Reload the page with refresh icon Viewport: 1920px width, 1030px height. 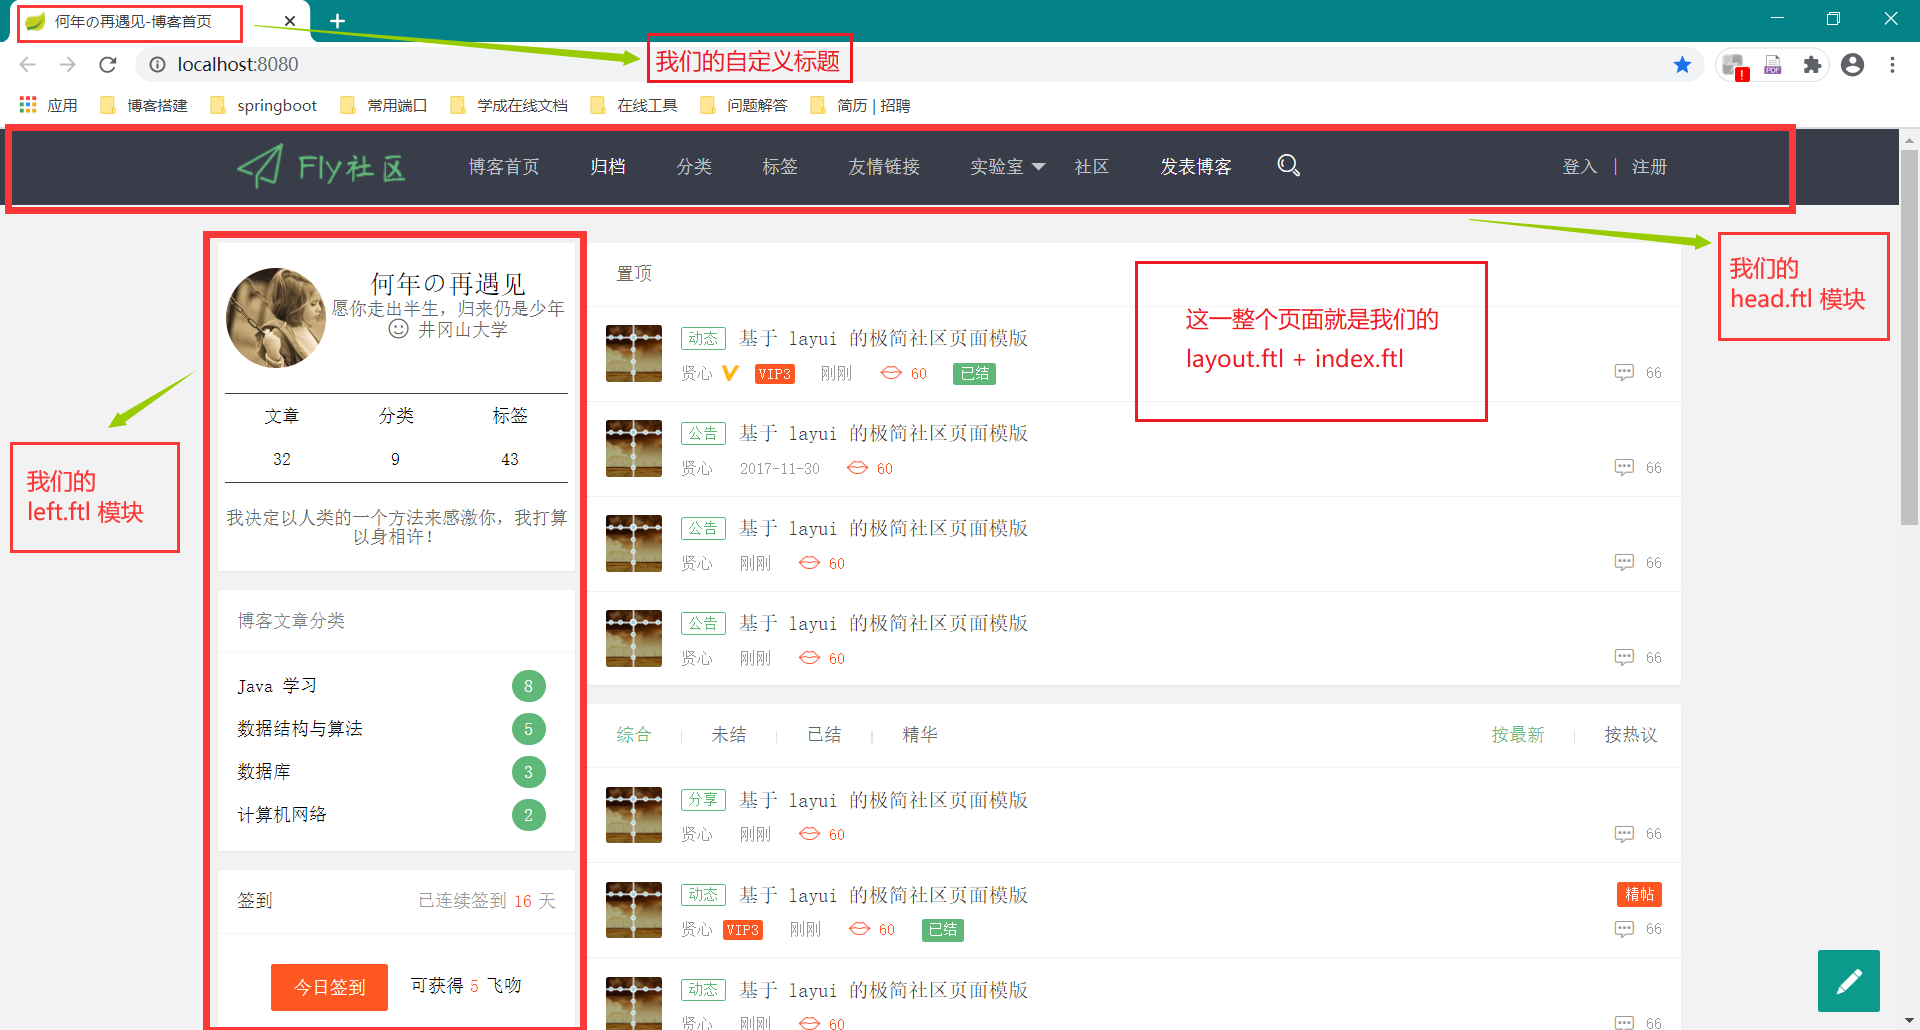(x=108, y=65)
